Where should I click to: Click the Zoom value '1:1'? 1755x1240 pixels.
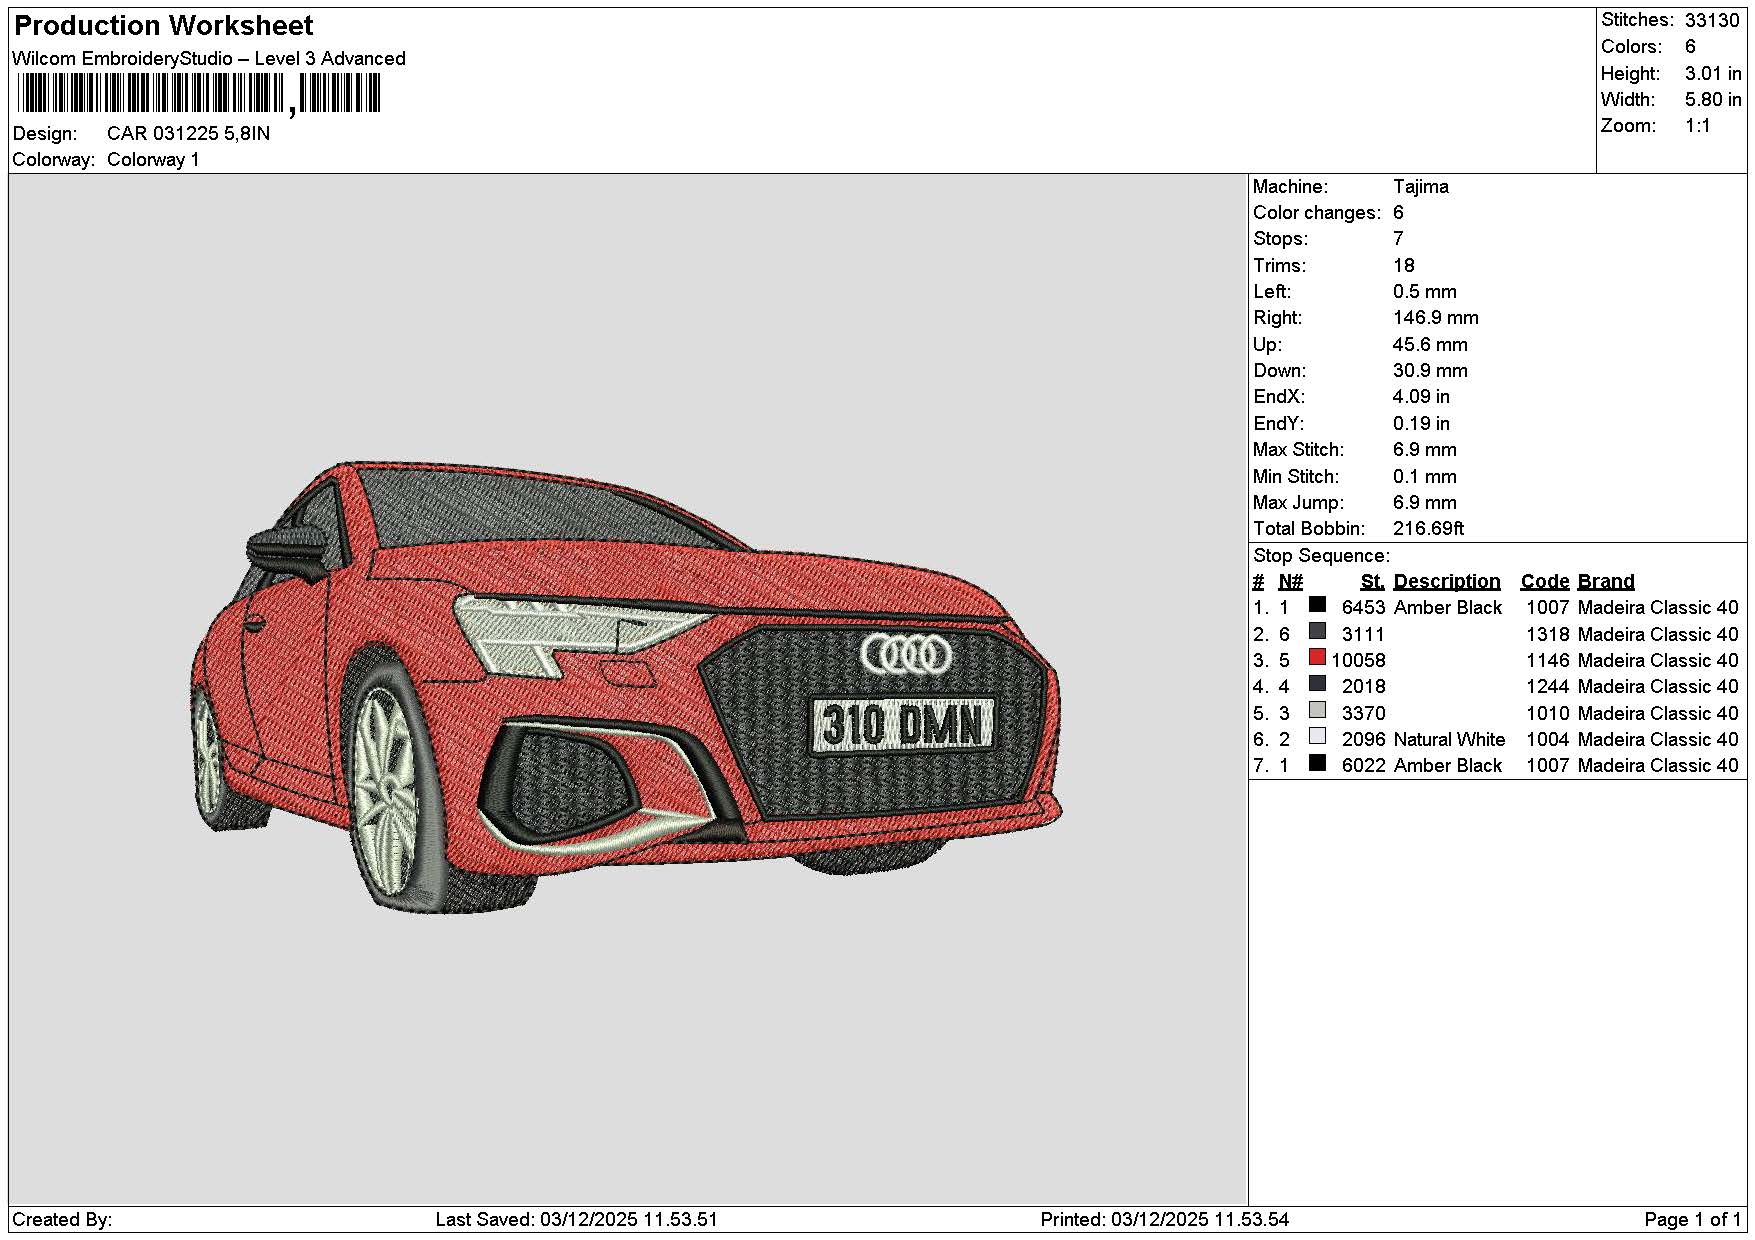(x=1698, y=125)
